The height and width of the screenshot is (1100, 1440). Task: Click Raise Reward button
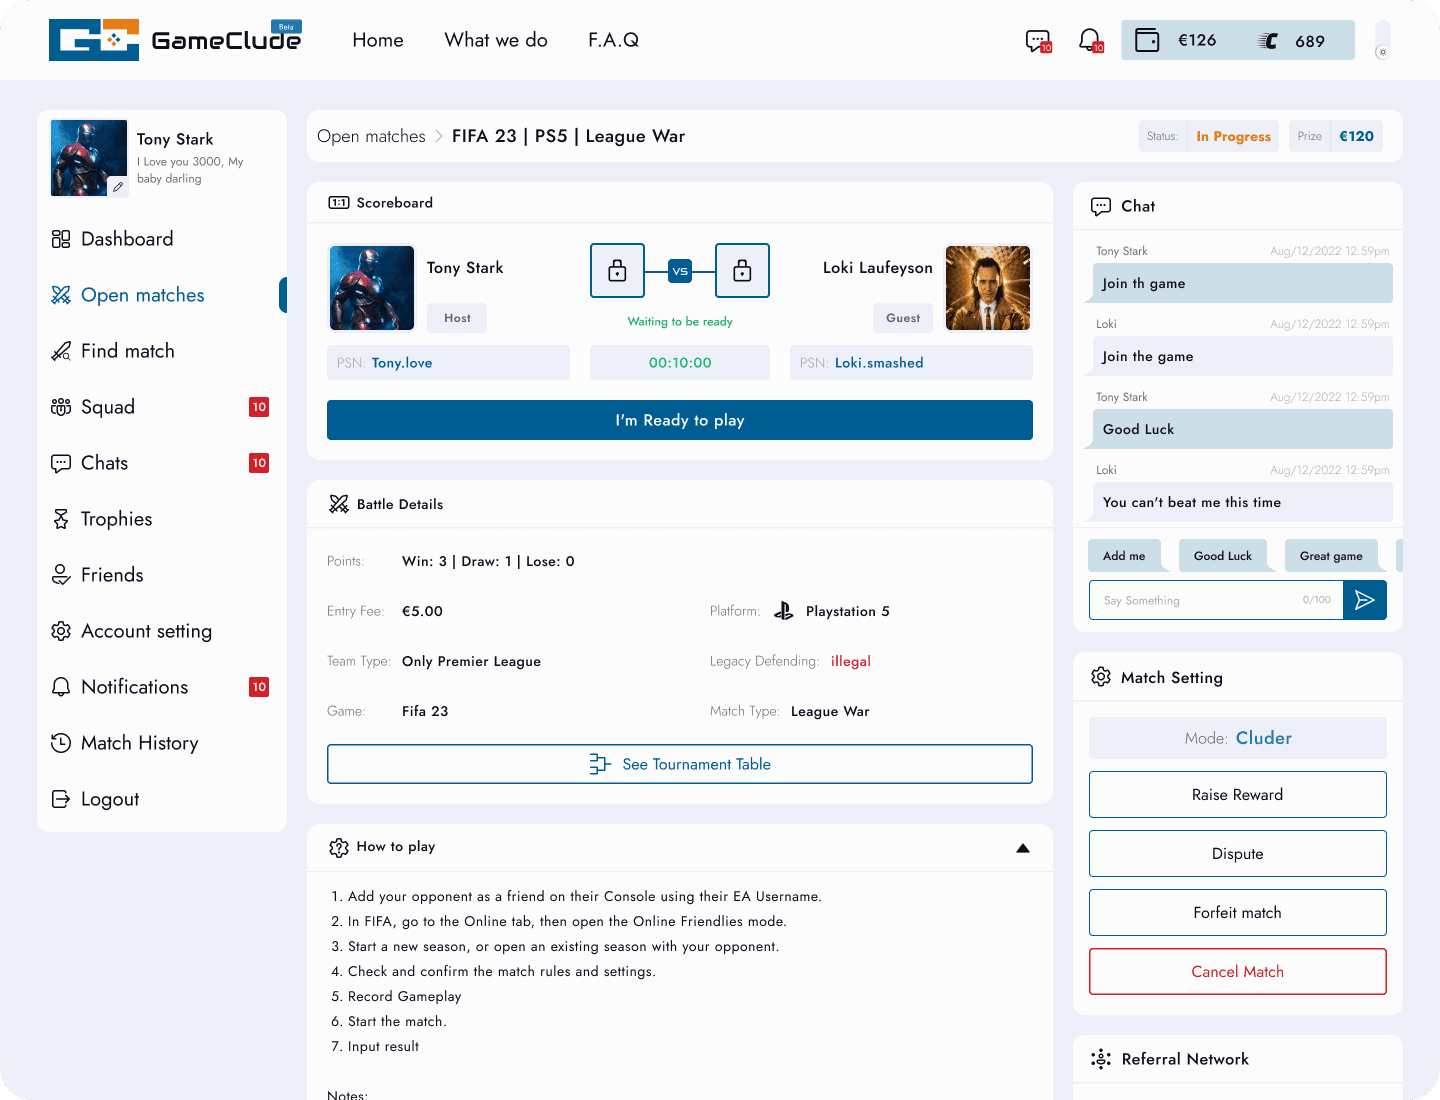(x=1238, y=795)
